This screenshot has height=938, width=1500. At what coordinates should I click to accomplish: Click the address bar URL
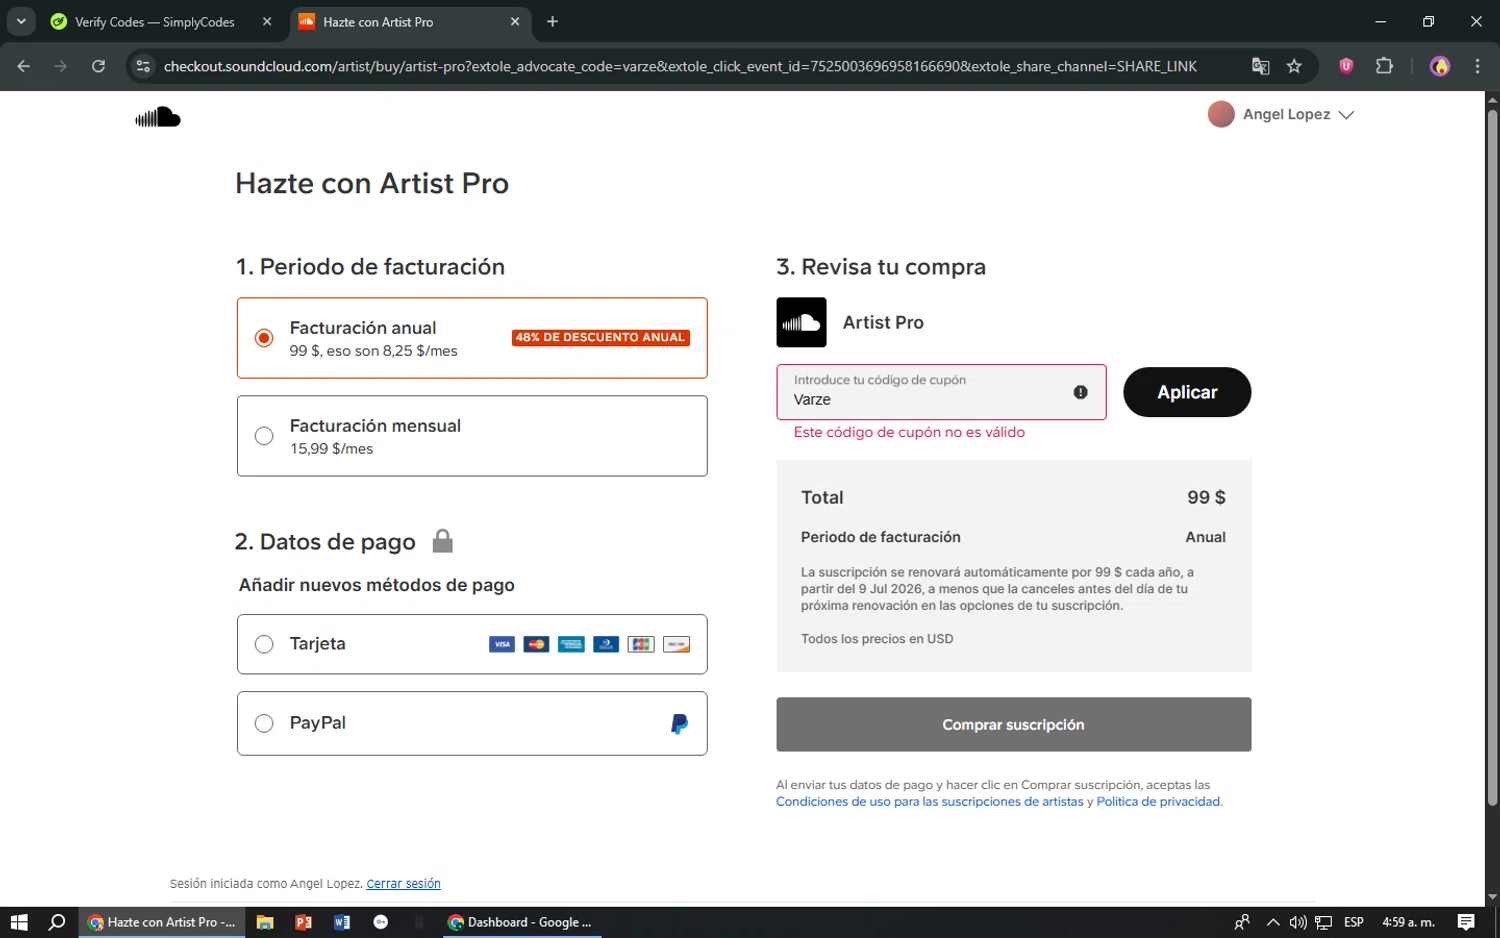point(680,66)
